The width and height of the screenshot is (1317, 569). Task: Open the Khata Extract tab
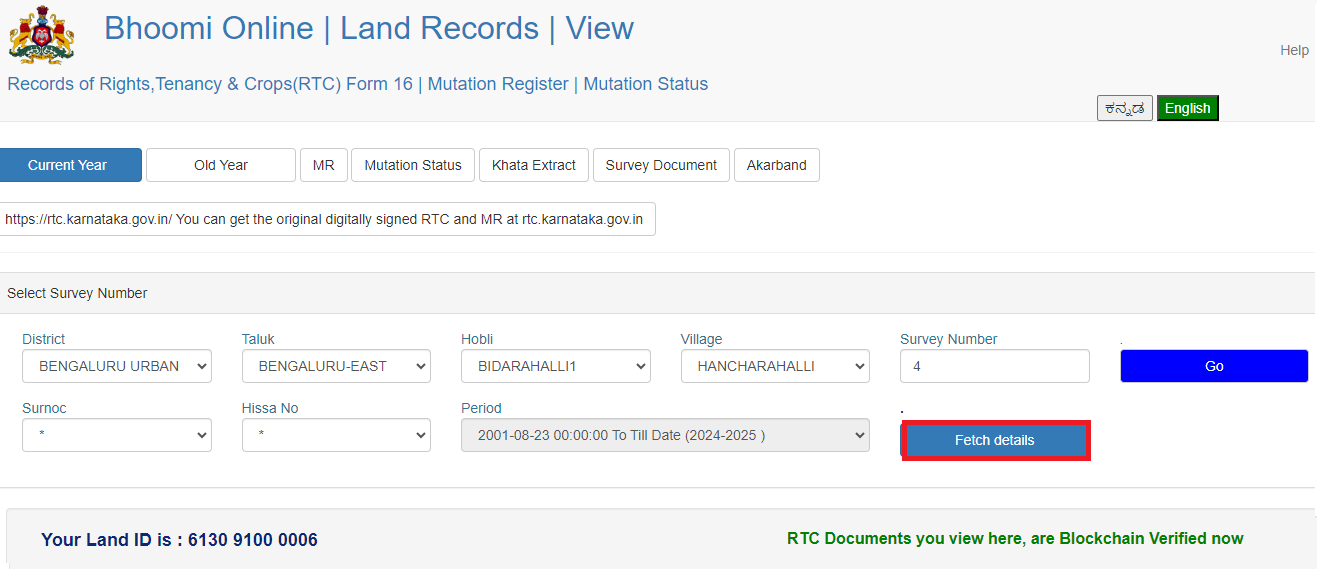click(x=534, y=165)
